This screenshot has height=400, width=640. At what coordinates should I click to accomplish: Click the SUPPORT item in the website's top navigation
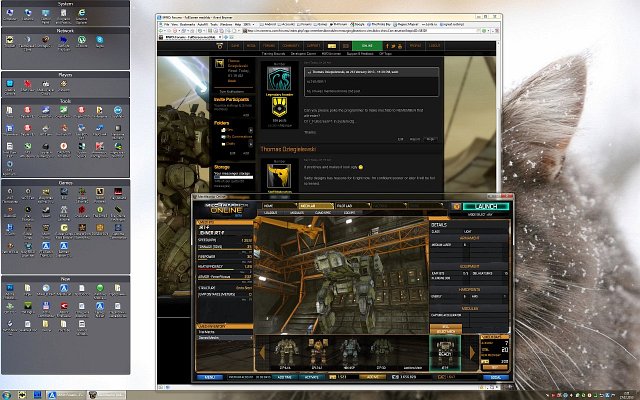(313, 46)
